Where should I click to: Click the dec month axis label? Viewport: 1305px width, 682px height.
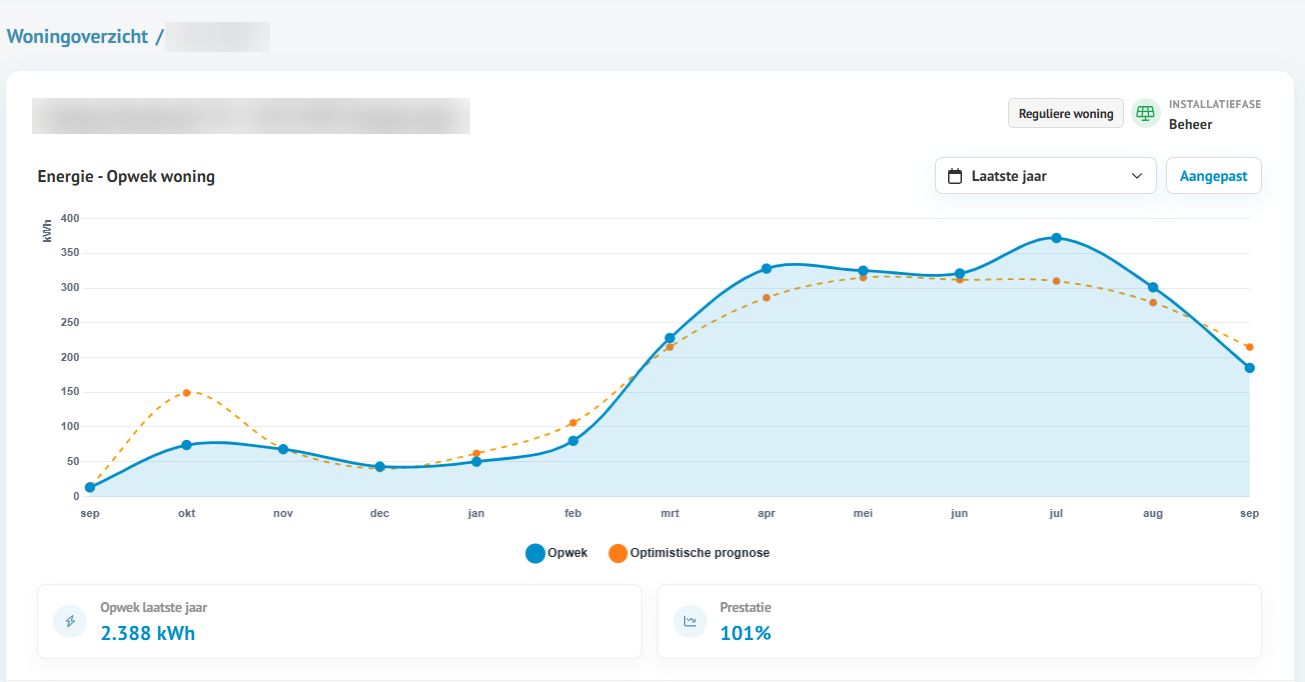pyautogui.click(x=380, y=514)
